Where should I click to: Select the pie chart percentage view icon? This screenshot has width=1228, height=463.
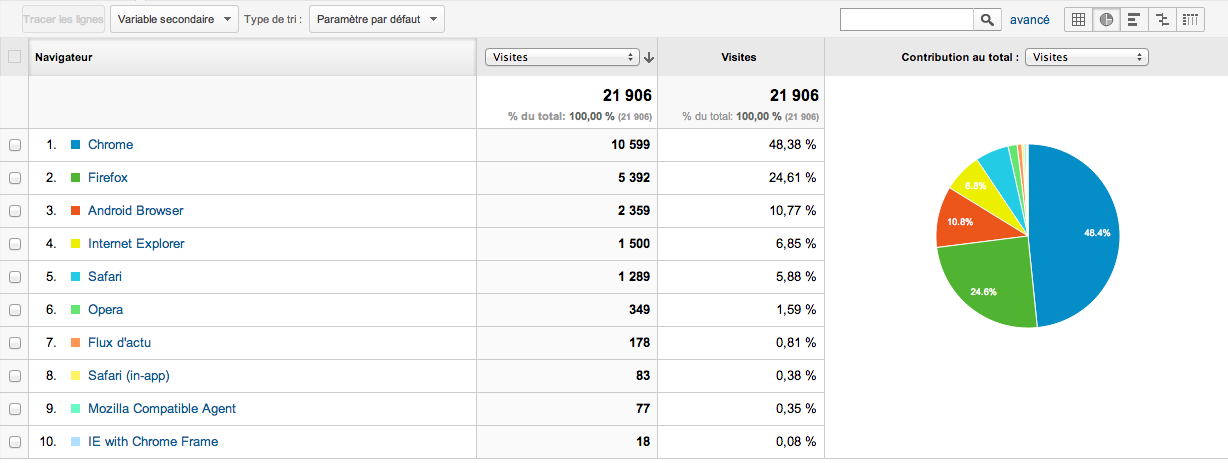[1106, 19]
